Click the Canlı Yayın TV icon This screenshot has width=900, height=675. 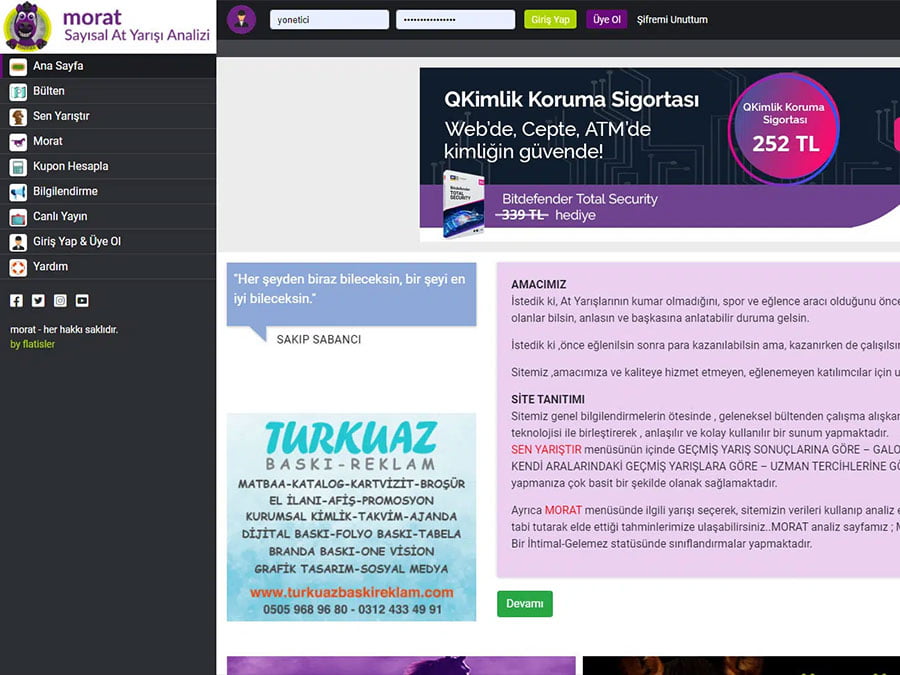[x=18, y=218]
